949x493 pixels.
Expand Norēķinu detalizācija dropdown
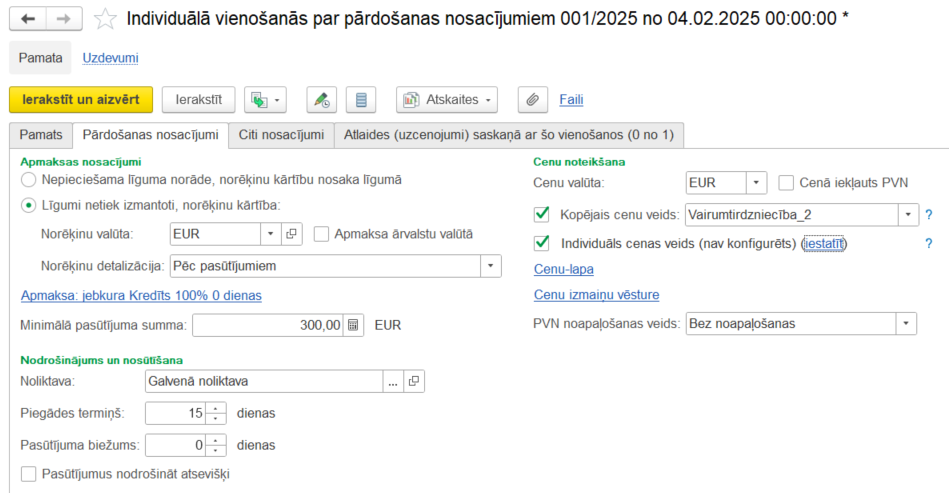pos(491,266)
